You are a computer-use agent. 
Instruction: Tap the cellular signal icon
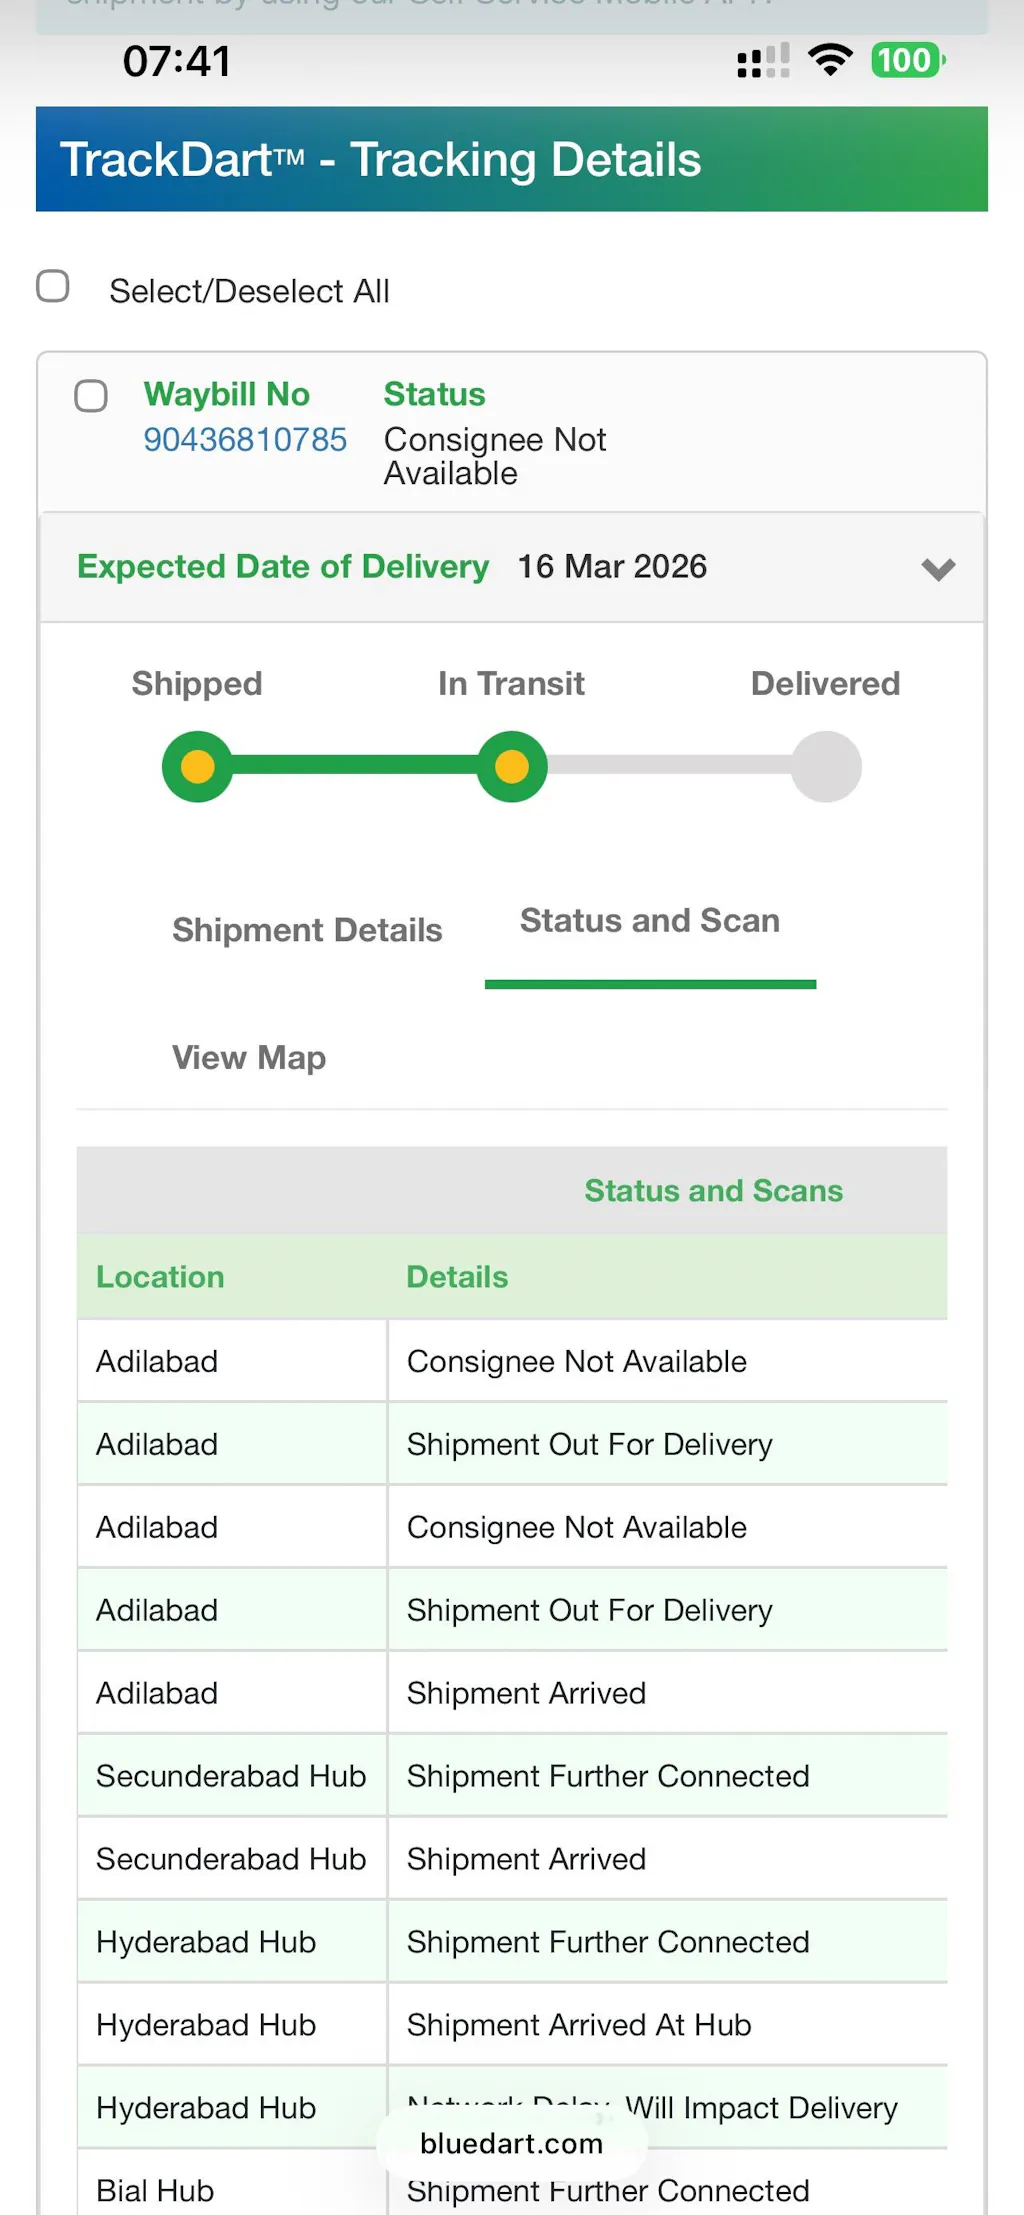(x=763, y=61)
